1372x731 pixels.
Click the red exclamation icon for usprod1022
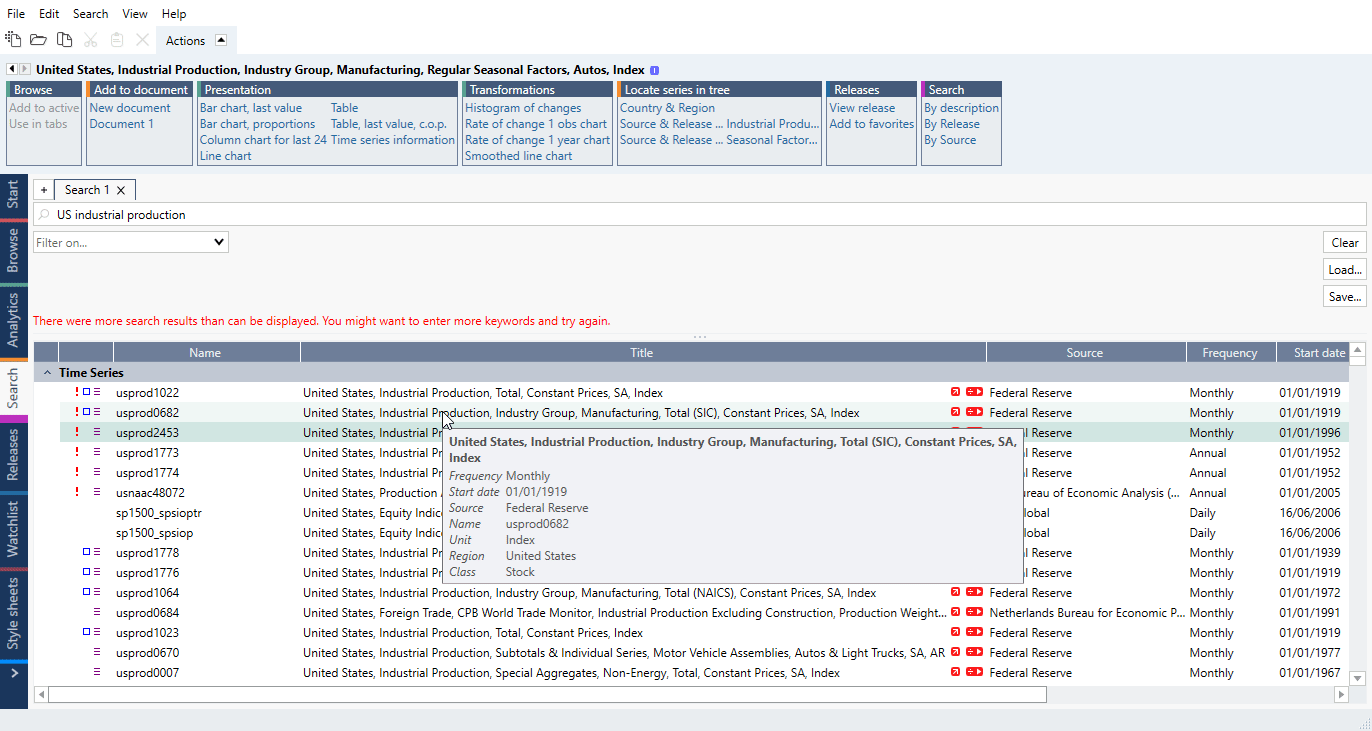click(x=77, y=392)
